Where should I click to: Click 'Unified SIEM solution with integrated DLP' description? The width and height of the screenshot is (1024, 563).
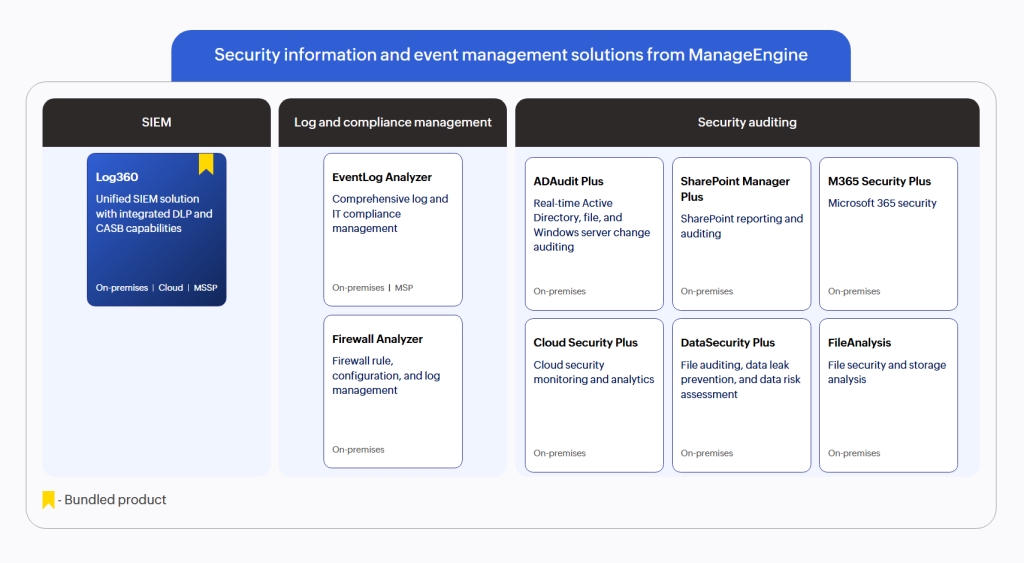[x=154, y=214]
